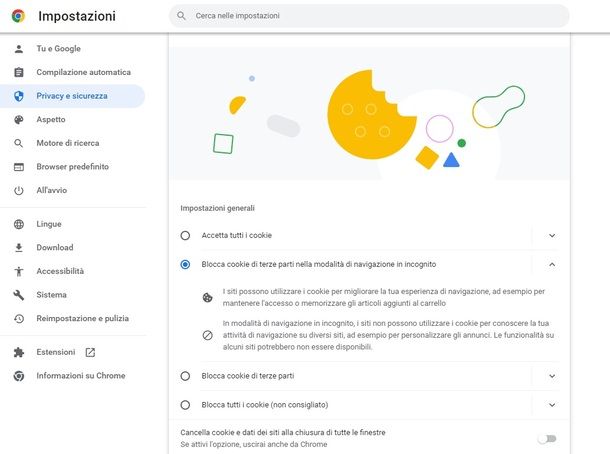Click the puzzle piece Estensioni icon

[x=19, y=352]
